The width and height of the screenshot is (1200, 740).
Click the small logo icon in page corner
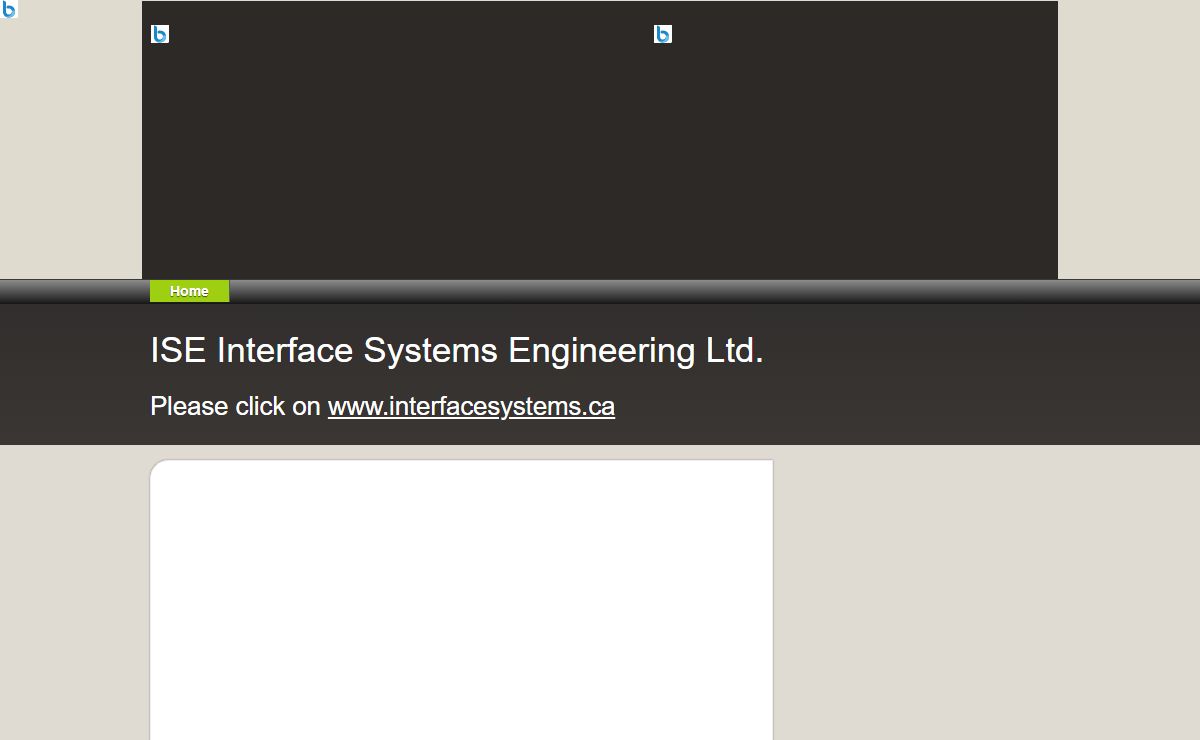pos(9,9)
